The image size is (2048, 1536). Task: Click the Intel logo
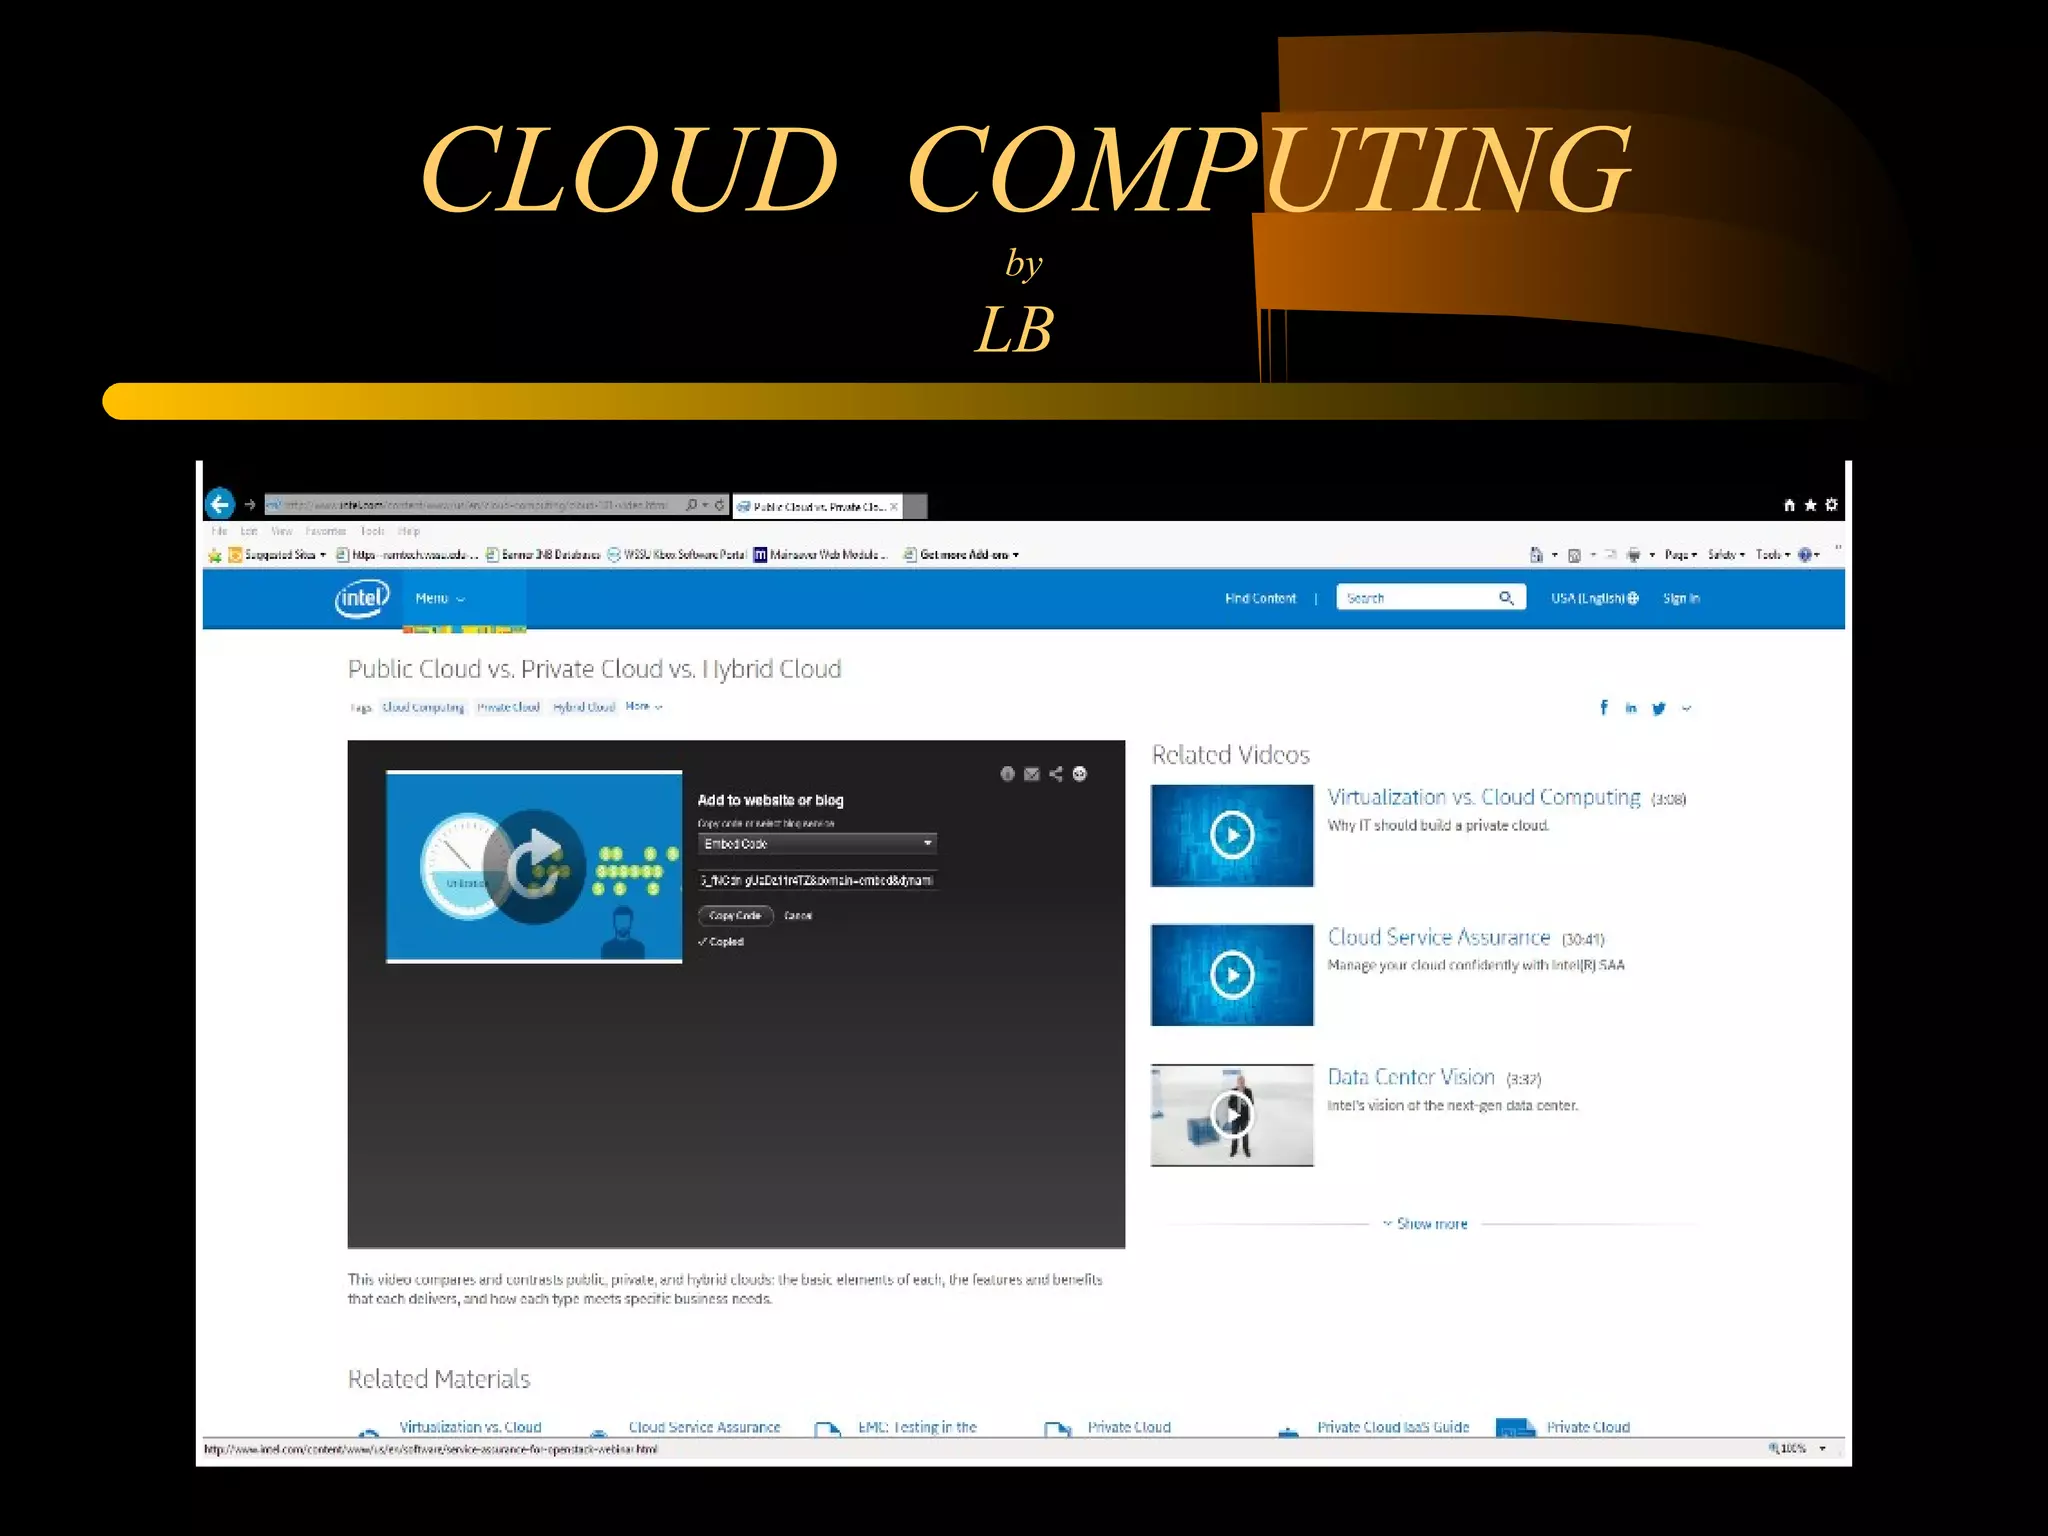pos(361,598)
